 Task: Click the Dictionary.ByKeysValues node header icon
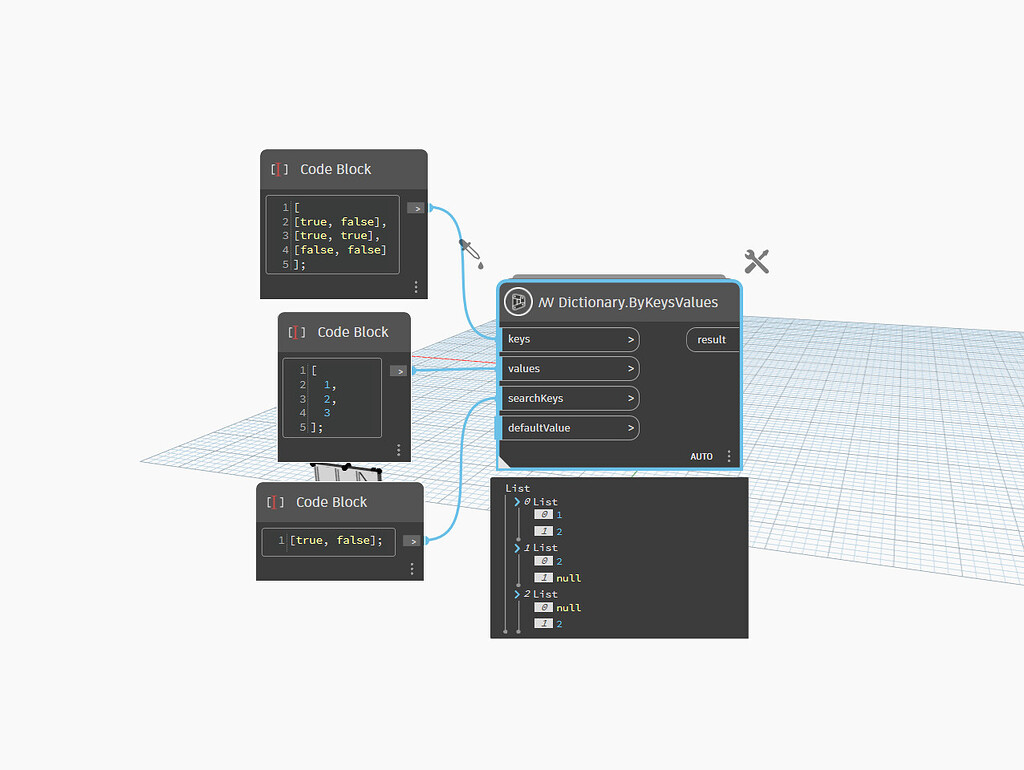(518, 301)
